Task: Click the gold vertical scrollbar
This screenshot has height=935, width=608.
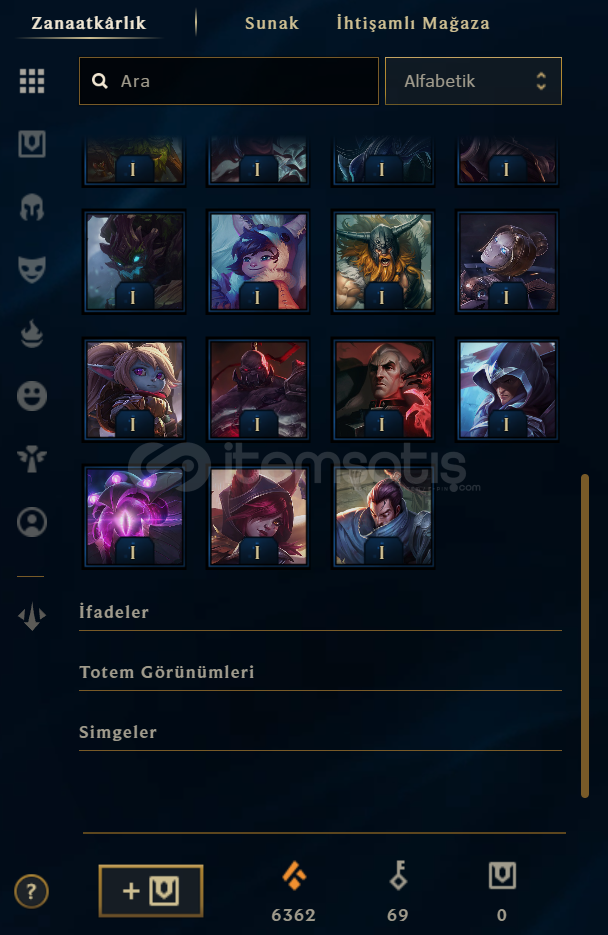Action: (x=585, y=636)
